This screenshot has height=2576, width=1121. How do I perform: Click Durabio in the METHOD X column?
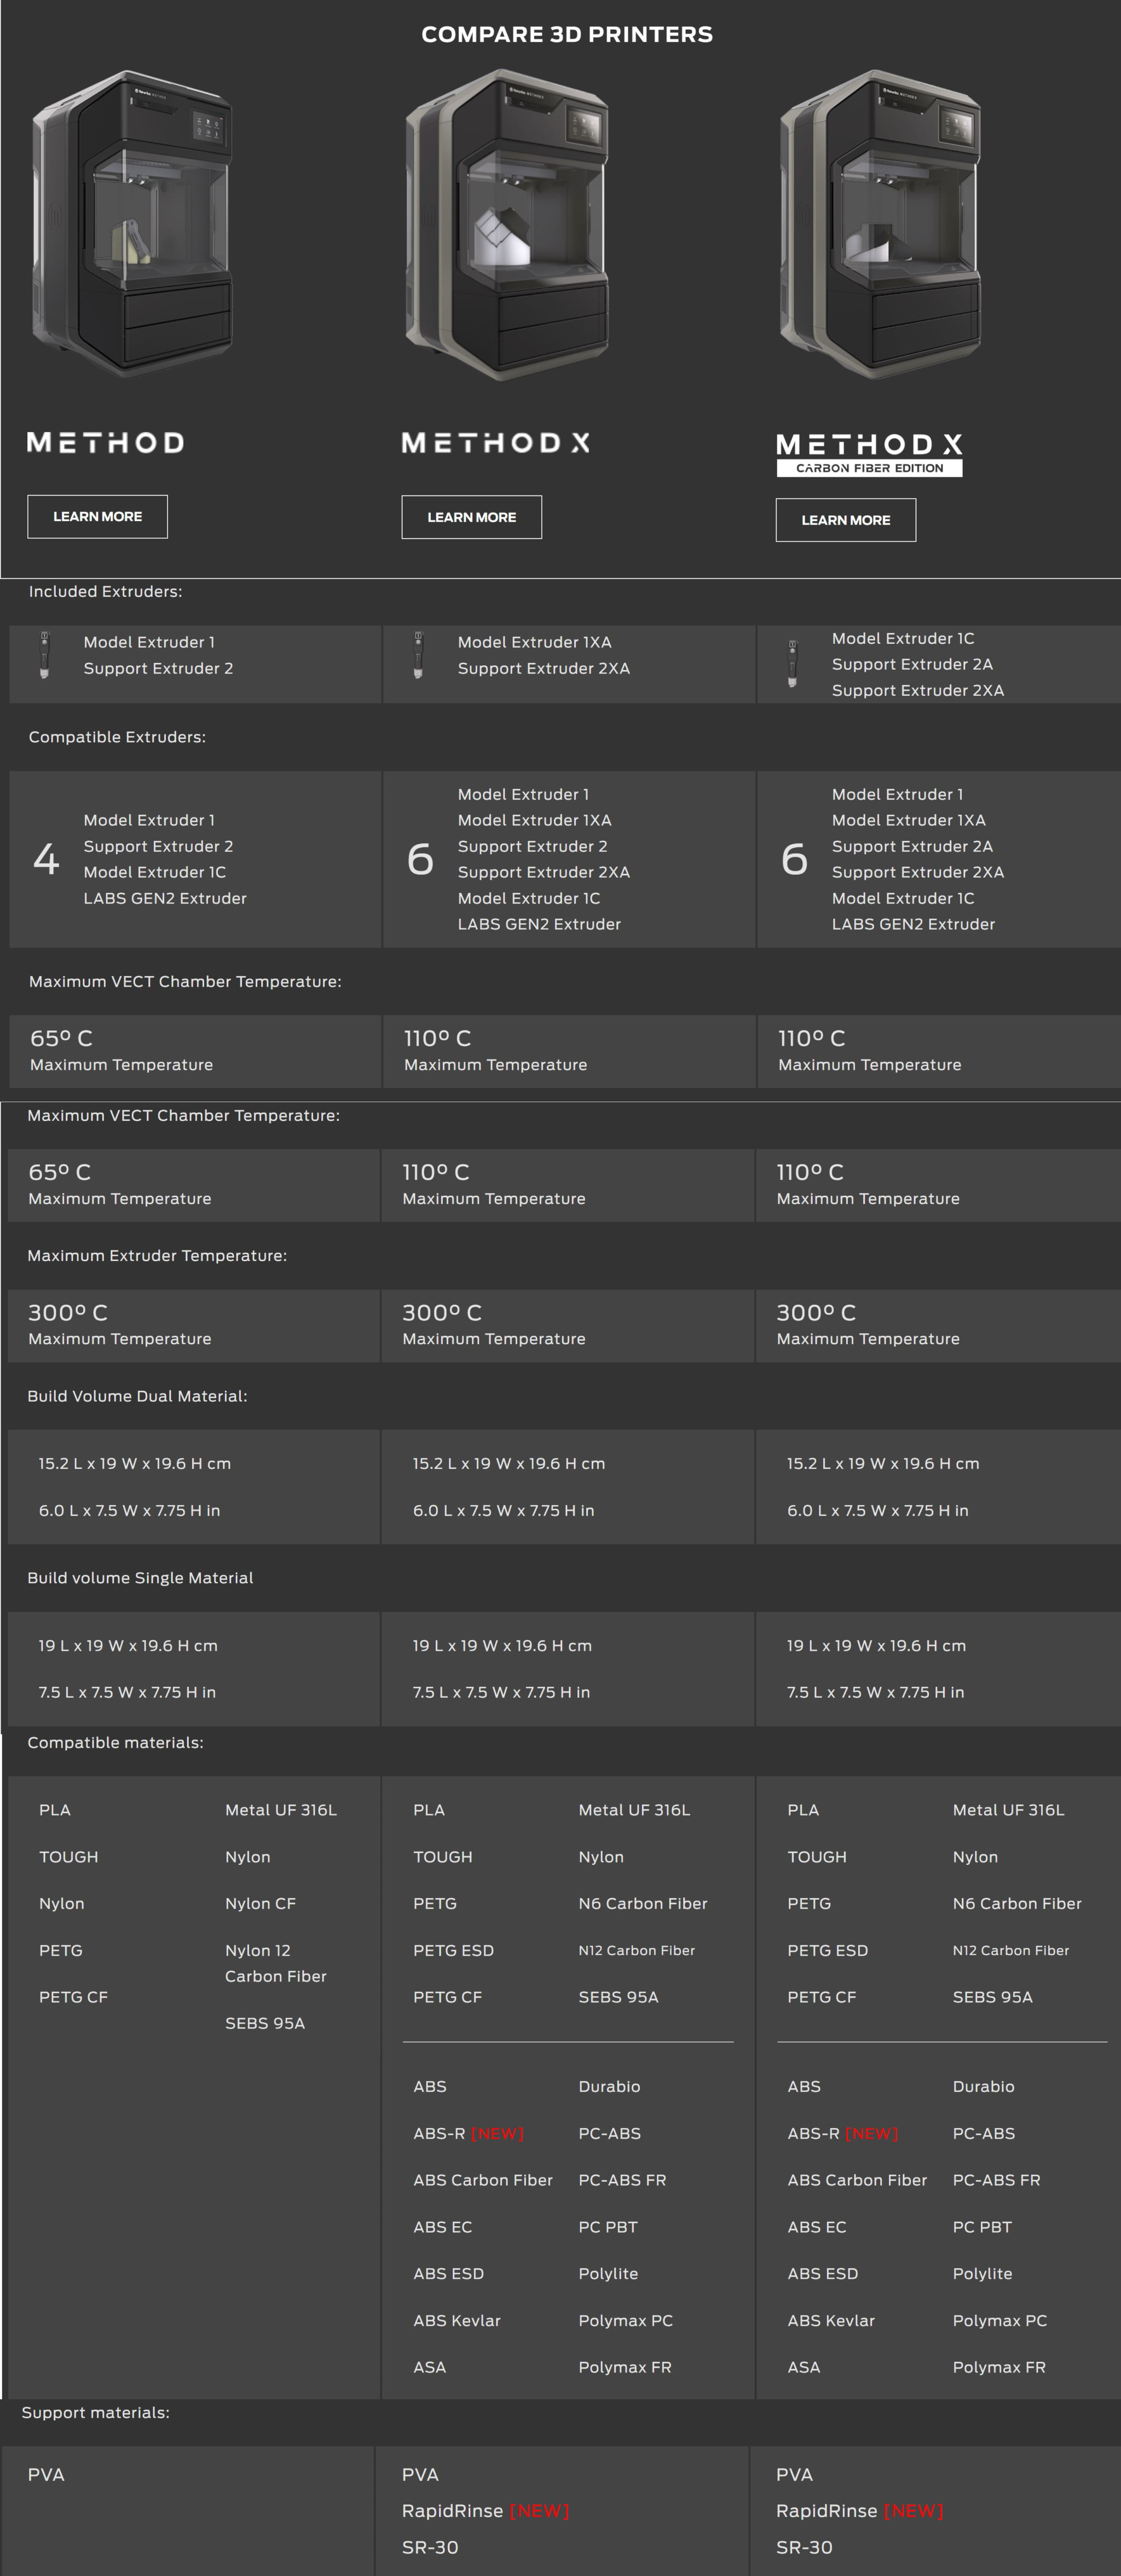tap(609, 2086)
